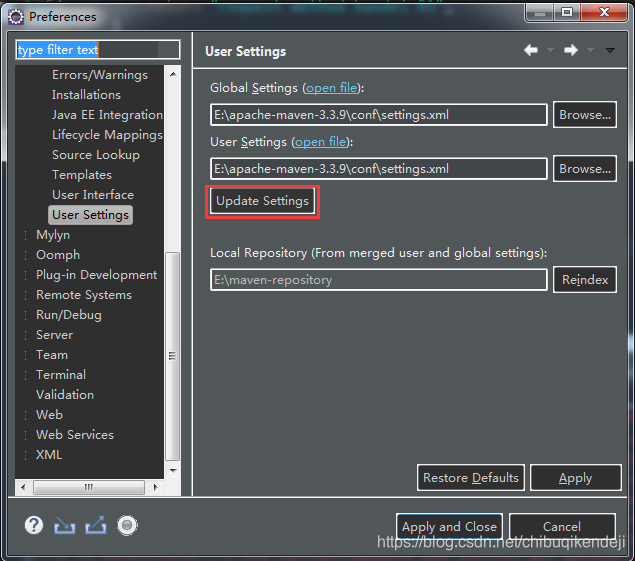Expand the Web Services node
The height and width of the screenshot is (561, 635).
pos(27,435)
